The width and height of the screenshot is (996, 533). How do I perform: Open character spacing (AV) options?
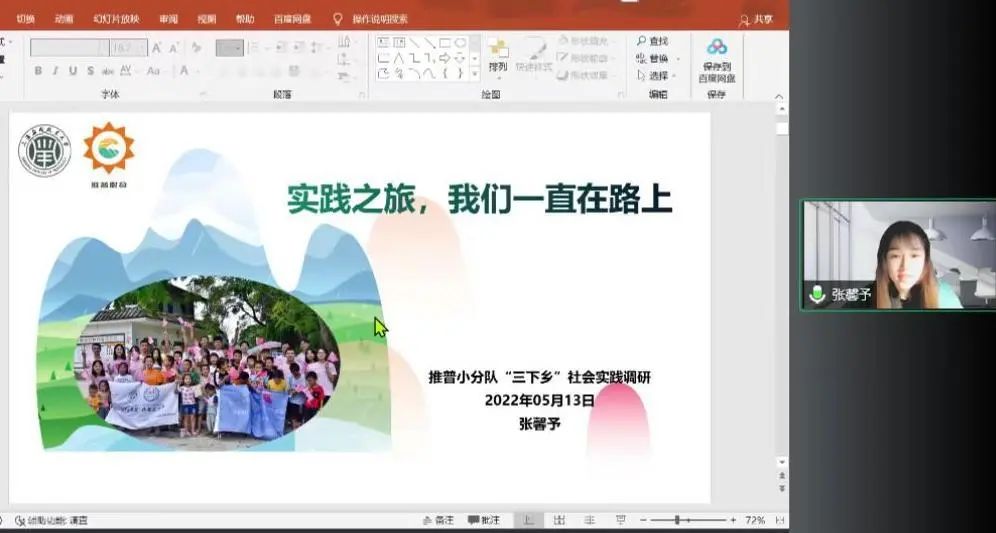126,71
